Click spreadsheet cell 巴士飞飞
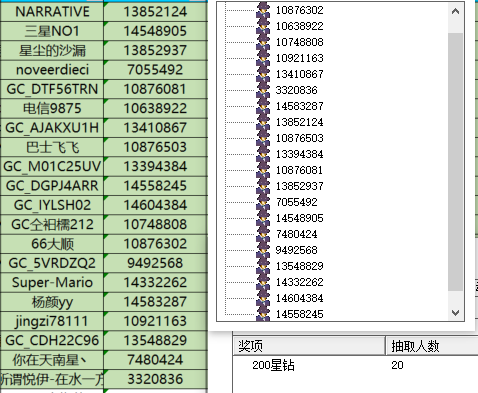 click(x=52, y=147)
